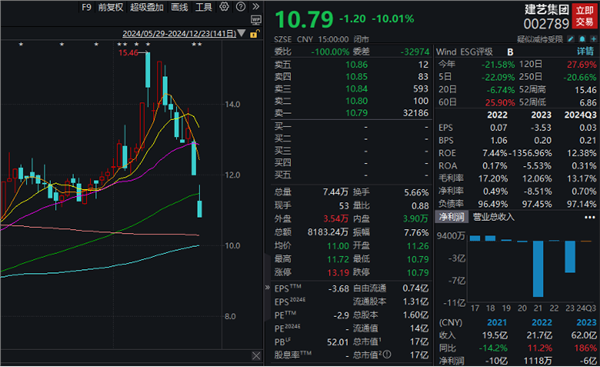Select 卖五 ask price 10.86
Viewport: 600px width, 367px height.
coord(356,65)
